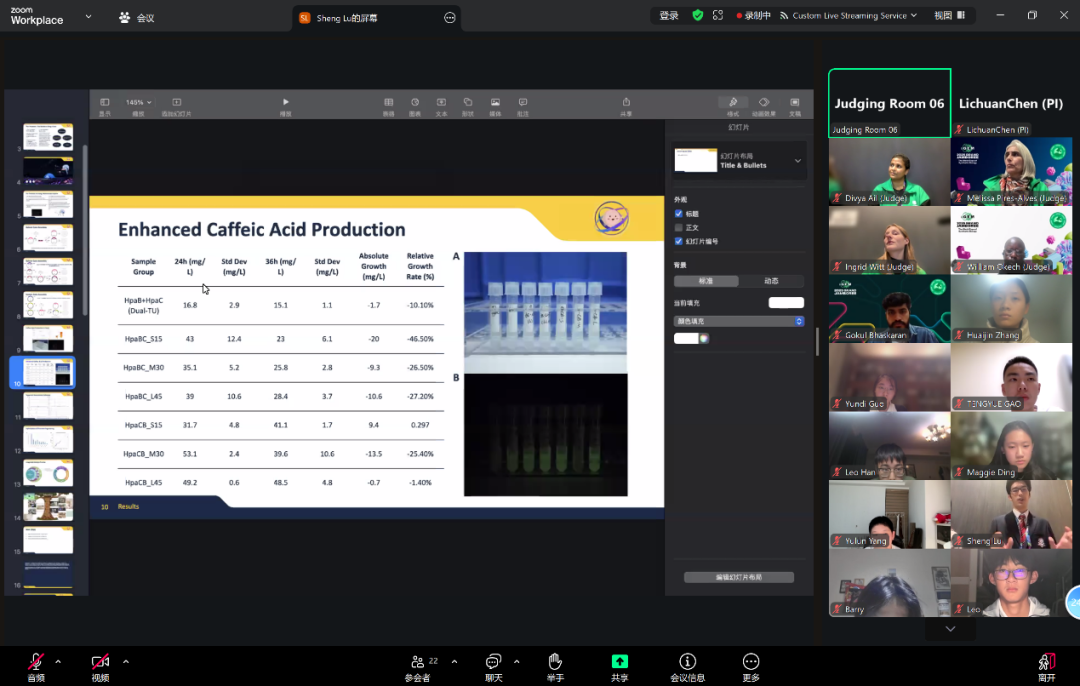Click the green share screen icon

tap(619, 662)
